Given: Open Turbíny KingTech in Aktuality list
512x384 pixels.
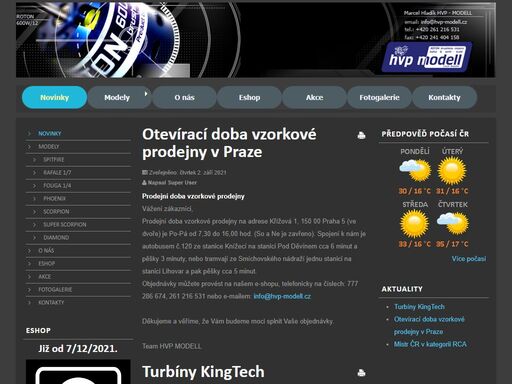Looking at the screenshot, I should pos(419,307).
